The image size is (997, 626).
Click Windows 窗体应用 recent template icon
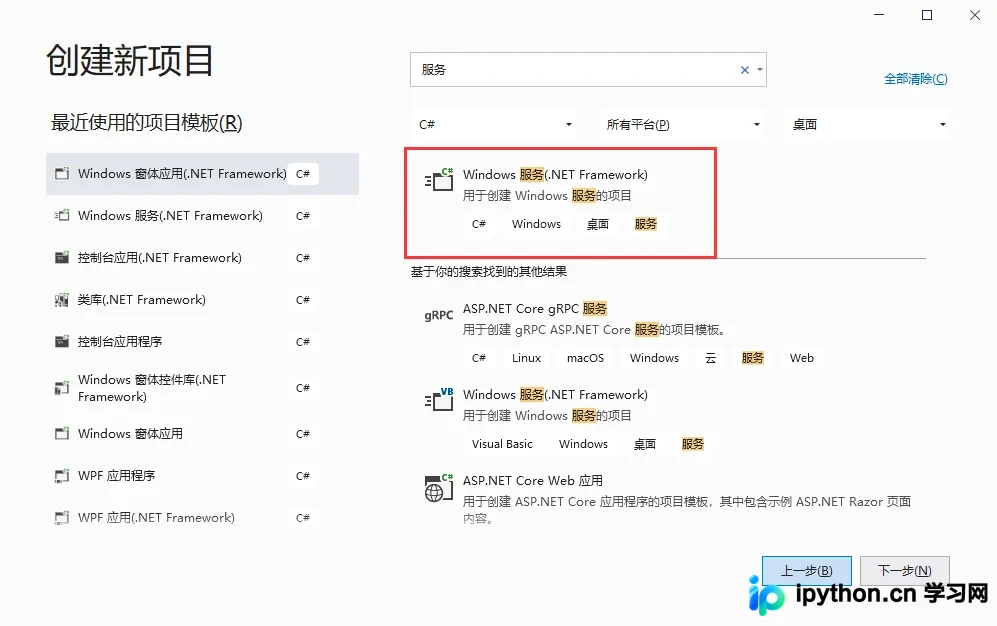62,433
